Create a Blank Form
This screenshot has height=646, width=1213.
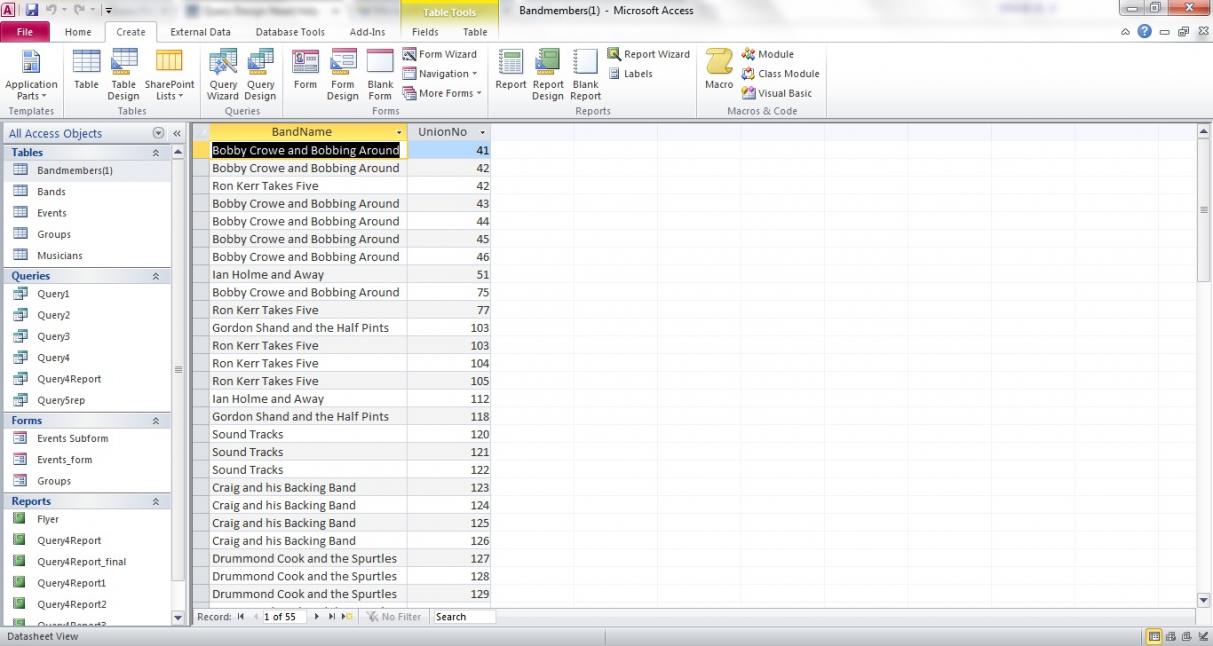380,74
